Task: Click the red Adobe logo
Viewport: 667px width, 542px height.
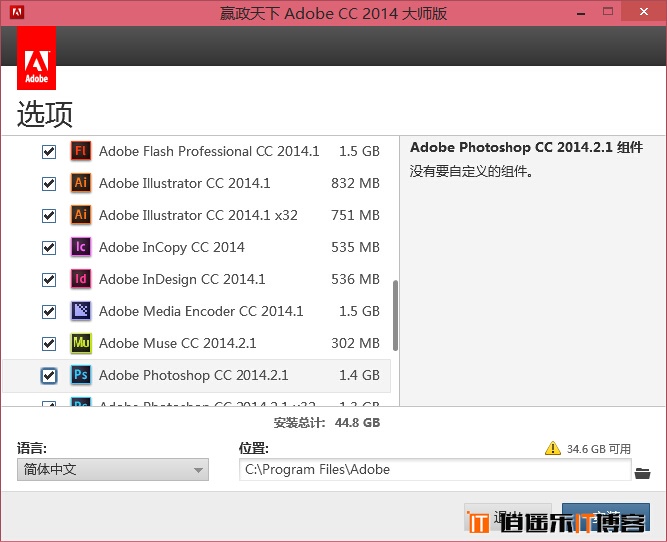Action: click(37, 58)
